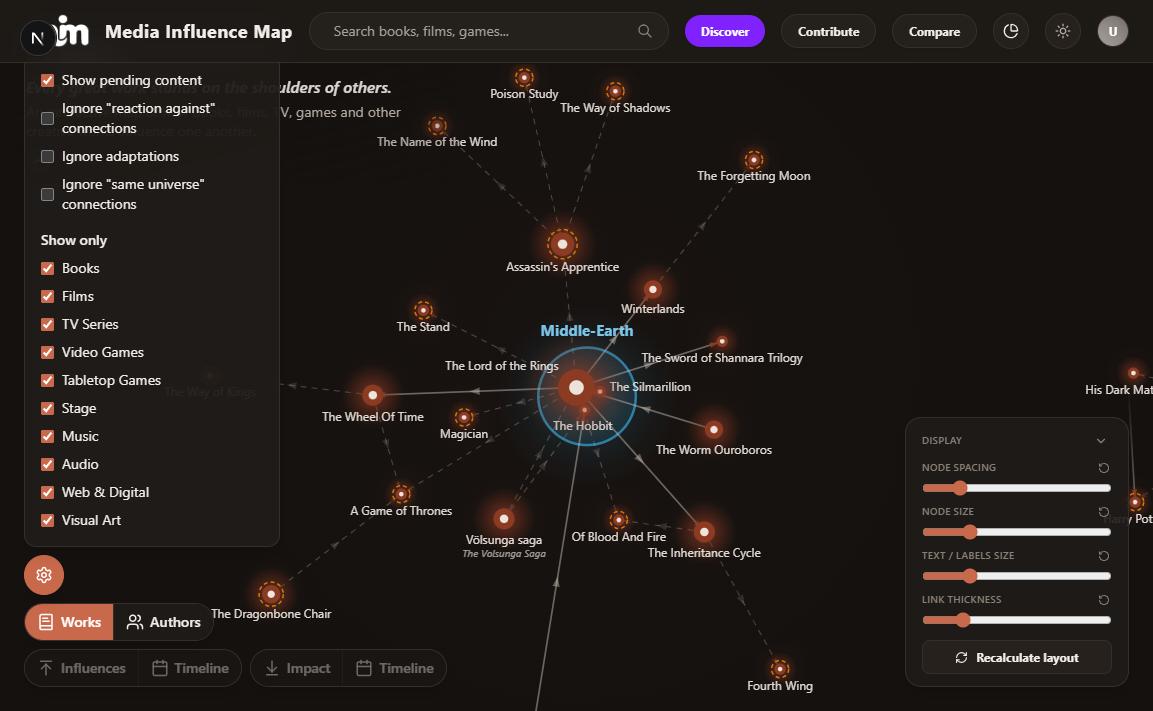
Task: Select the Völsunga saga node
Action: tap(504, 519)
